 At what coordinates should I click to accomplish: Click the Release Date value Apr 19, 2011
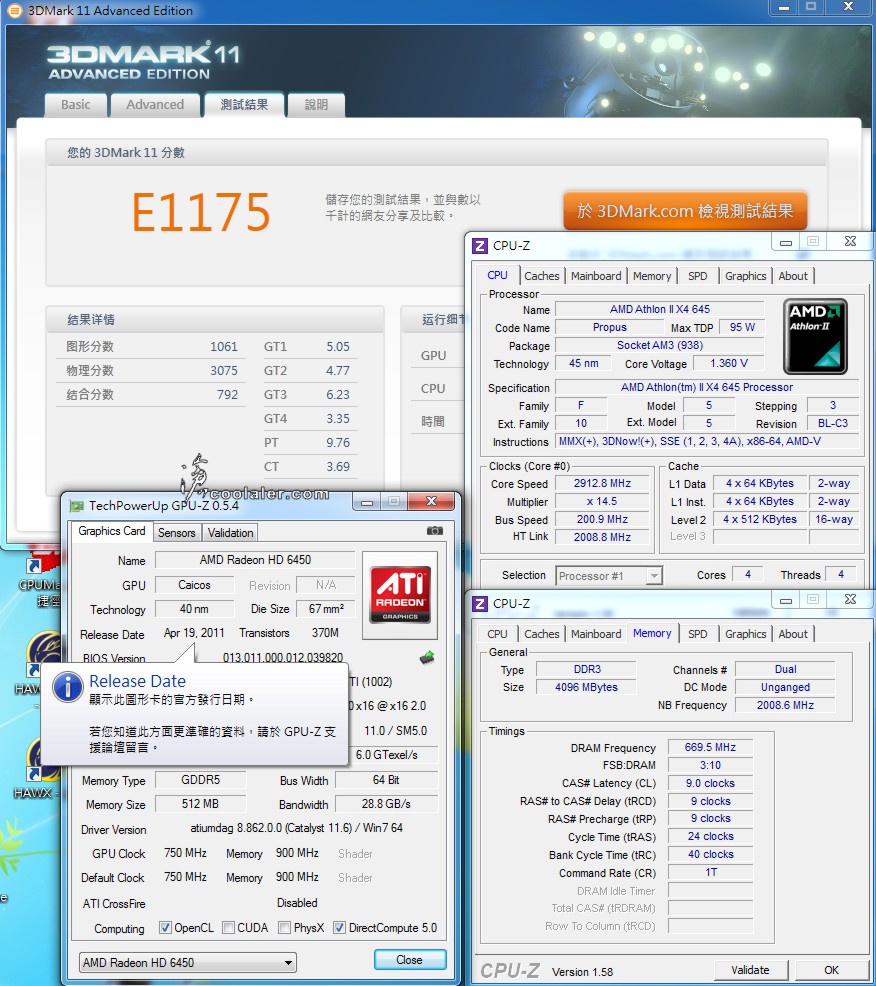click(194, 633)
